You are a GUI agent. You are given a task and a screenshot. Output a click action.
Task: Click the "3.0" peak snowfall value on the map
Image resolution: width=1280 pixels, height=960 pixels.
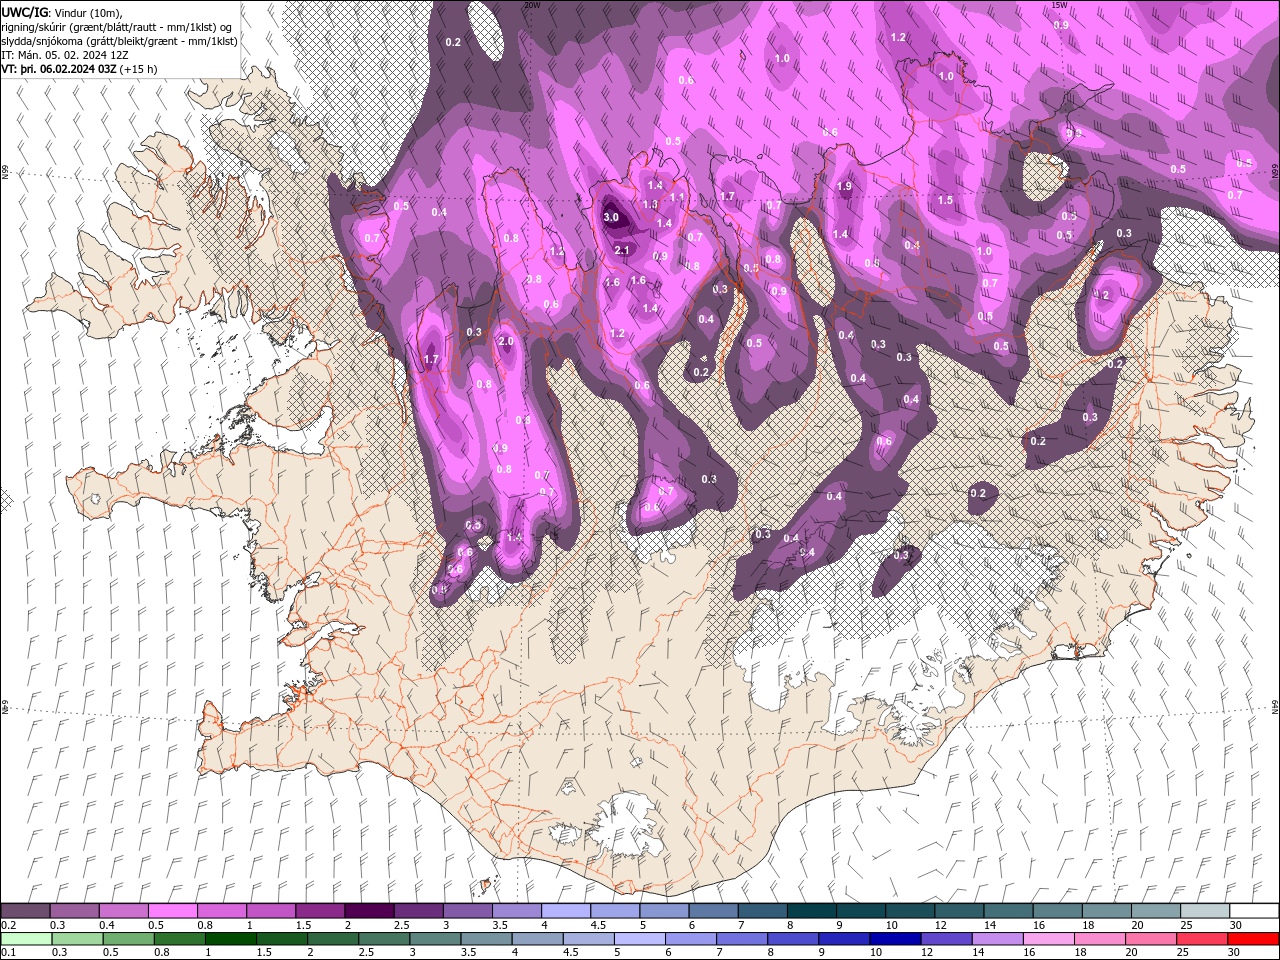click(611, 217)
